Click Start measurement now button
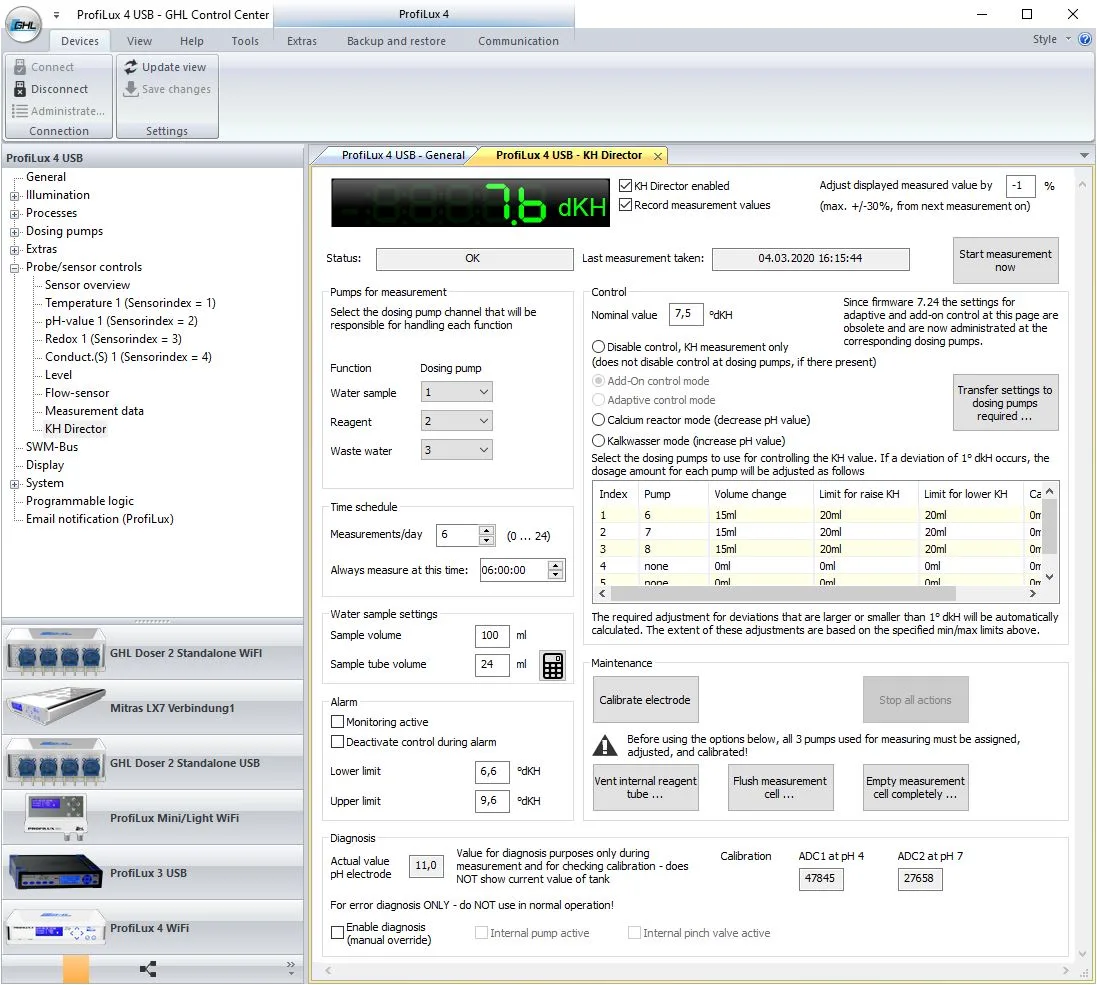The height and width of the screenshot is (985, 1097). coord(1005,260)
